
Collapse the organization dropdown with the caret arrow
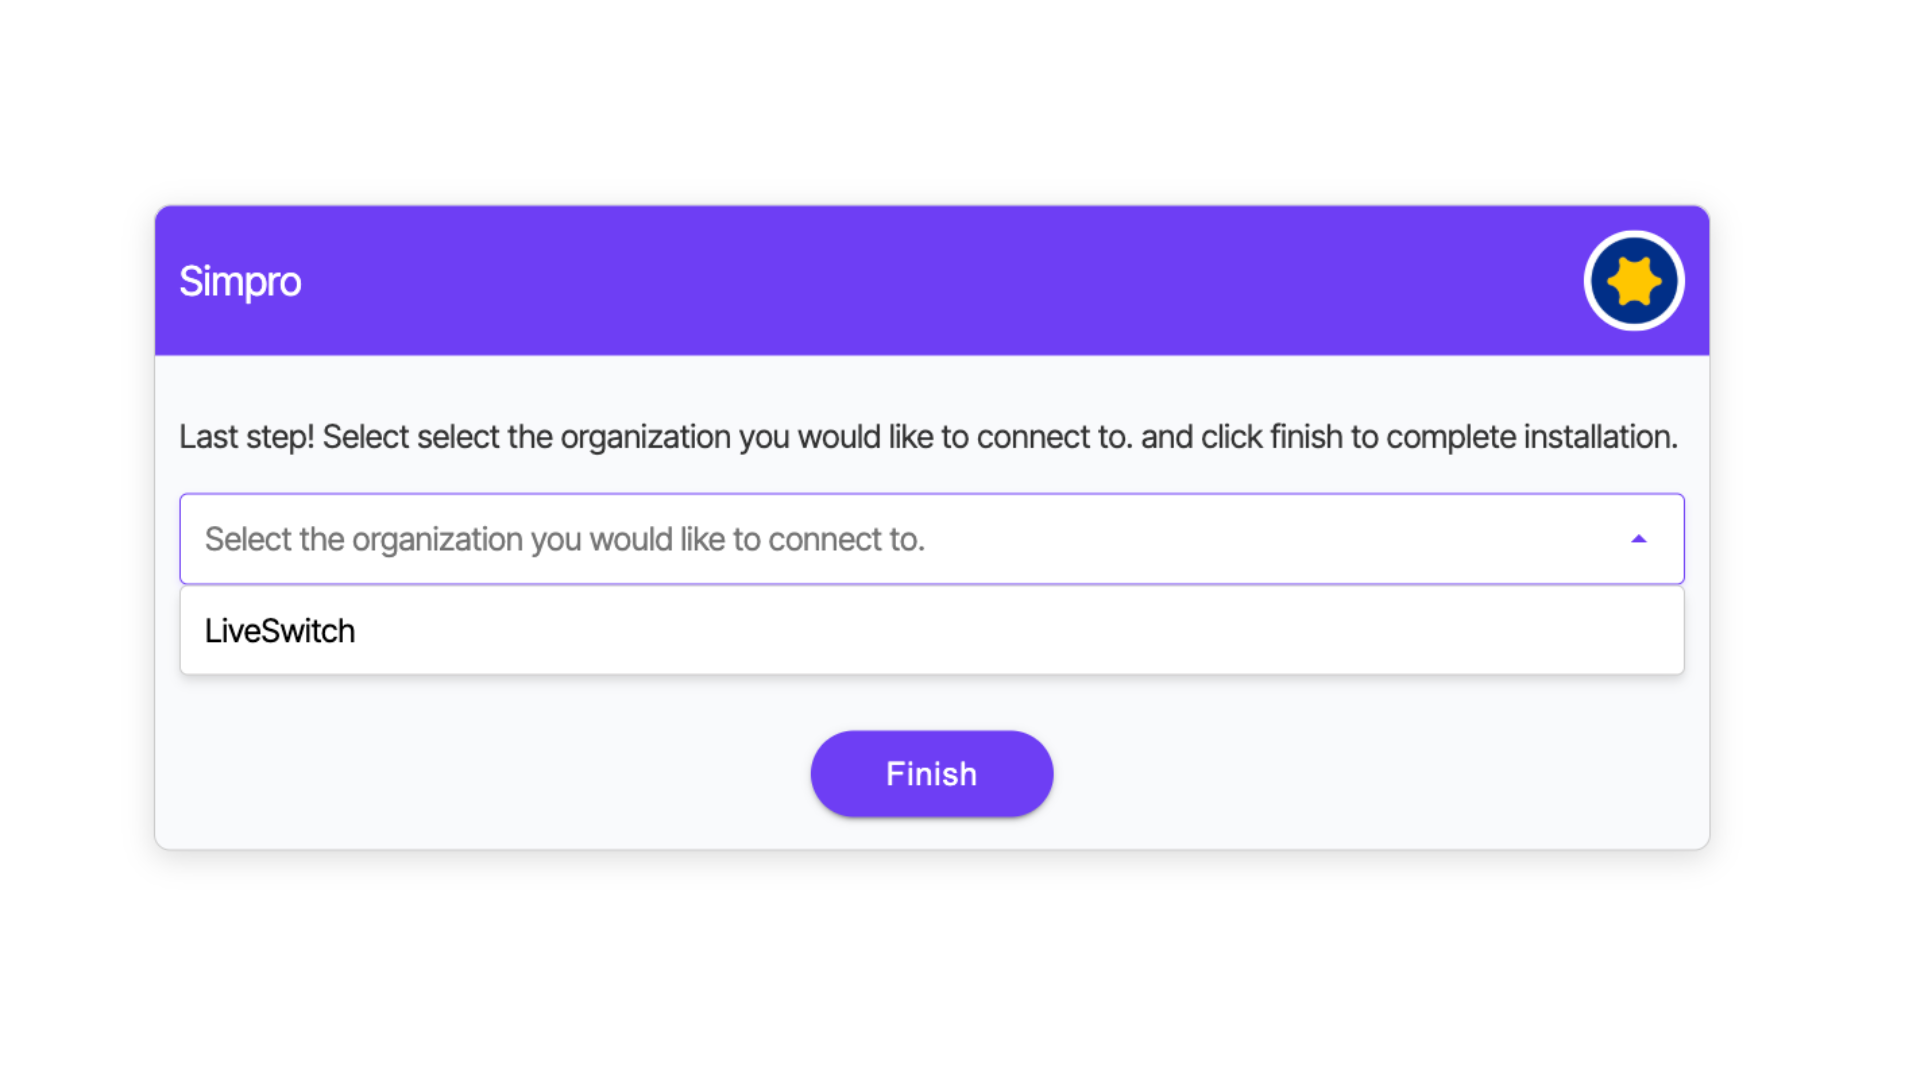click(x=1638, y=539)
